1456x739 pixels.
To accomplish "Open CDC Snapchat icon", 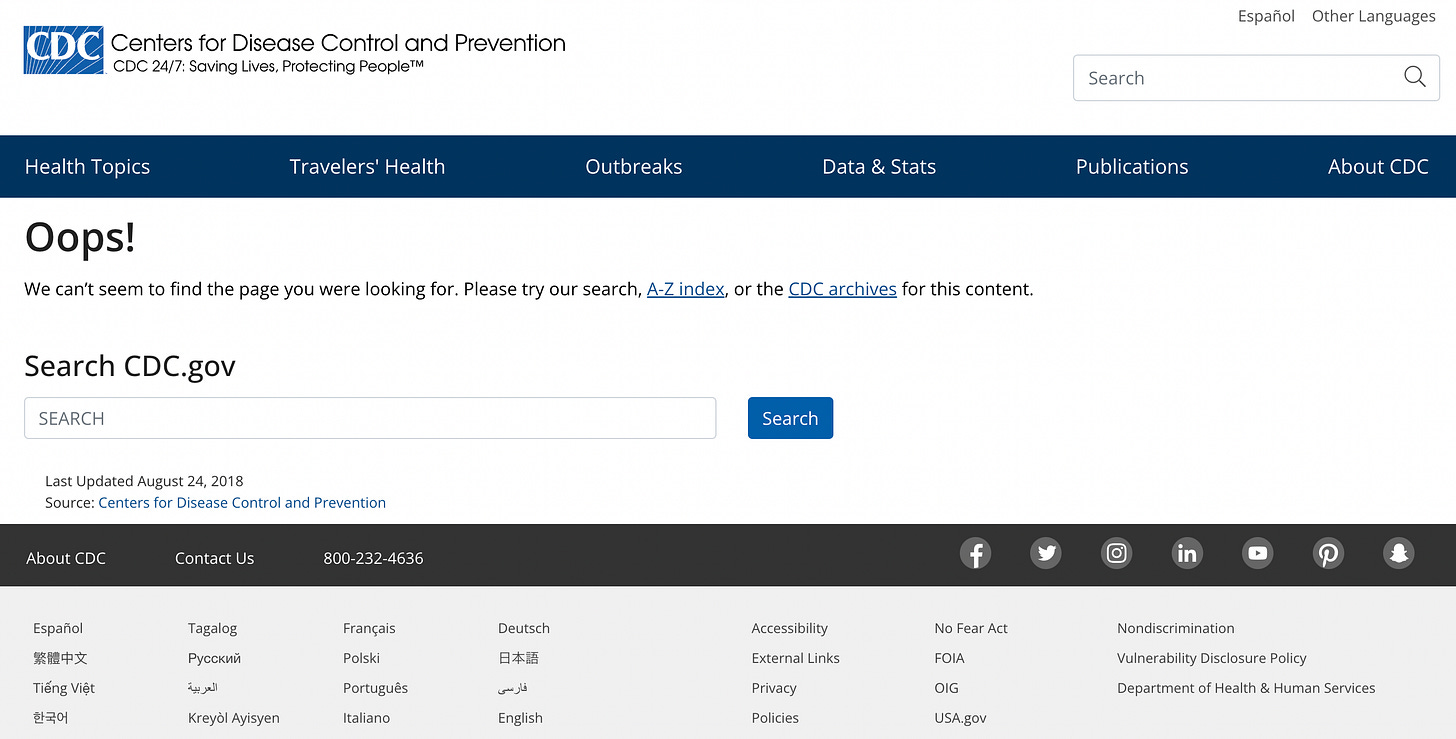I will (1398, 553).
